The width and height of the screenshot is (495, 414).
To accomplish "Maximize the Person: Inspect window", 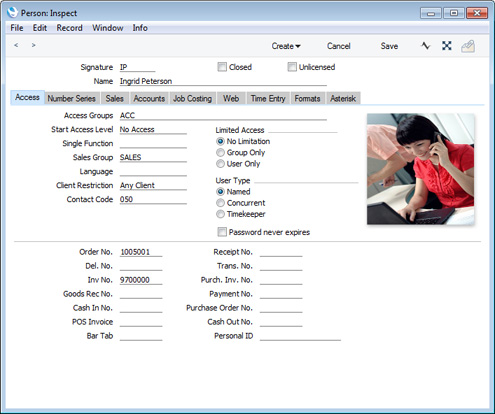I will (x=454, y=13).
